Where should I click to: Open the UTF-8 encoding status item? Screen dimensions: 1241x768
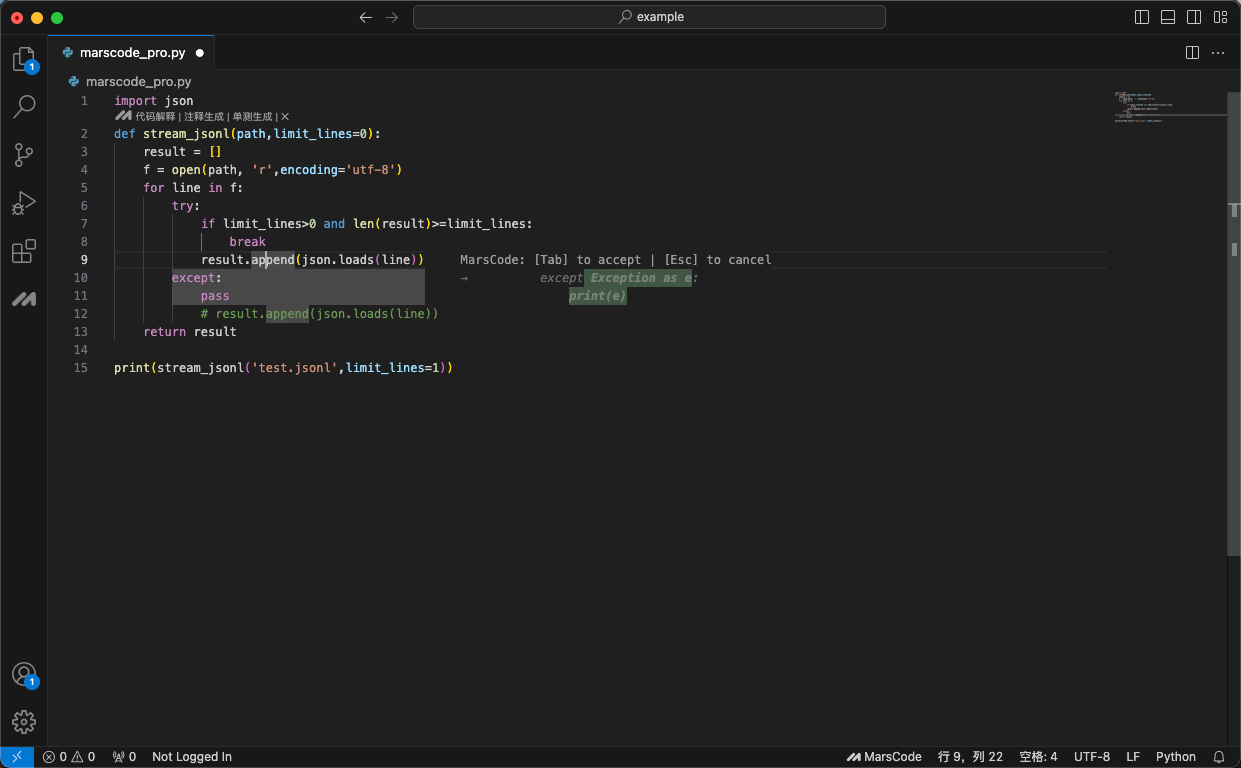tap(1092, 757)
